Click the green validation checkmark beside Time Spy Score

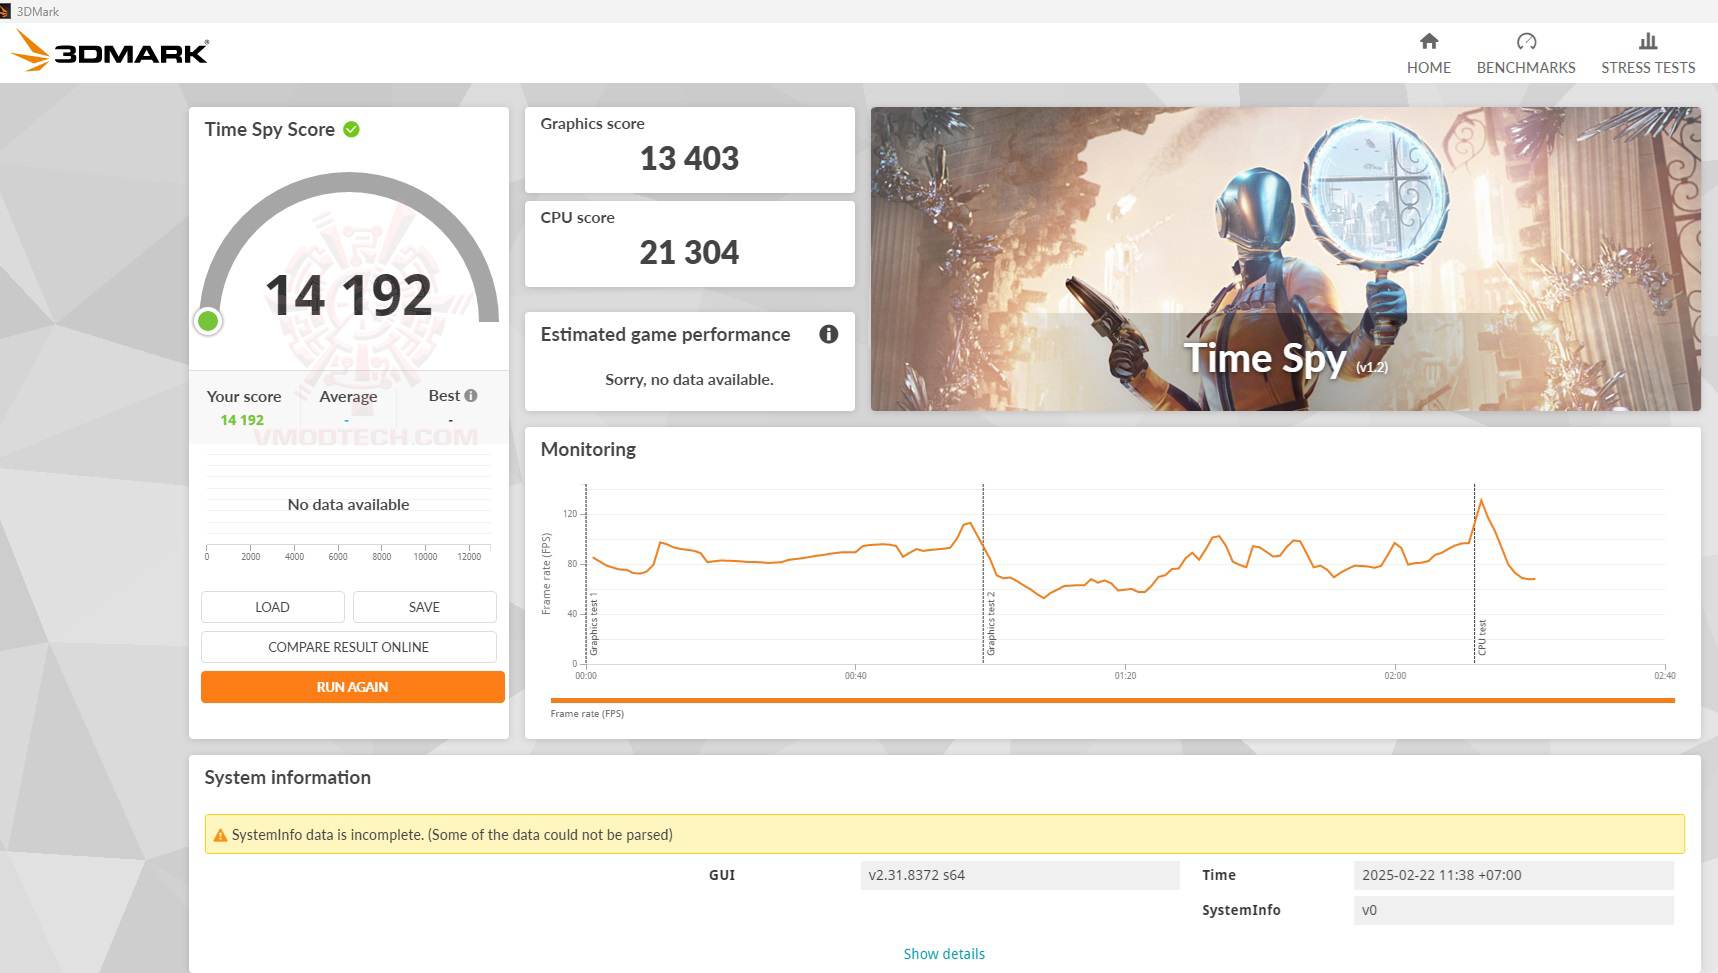(x=351, y=129)
